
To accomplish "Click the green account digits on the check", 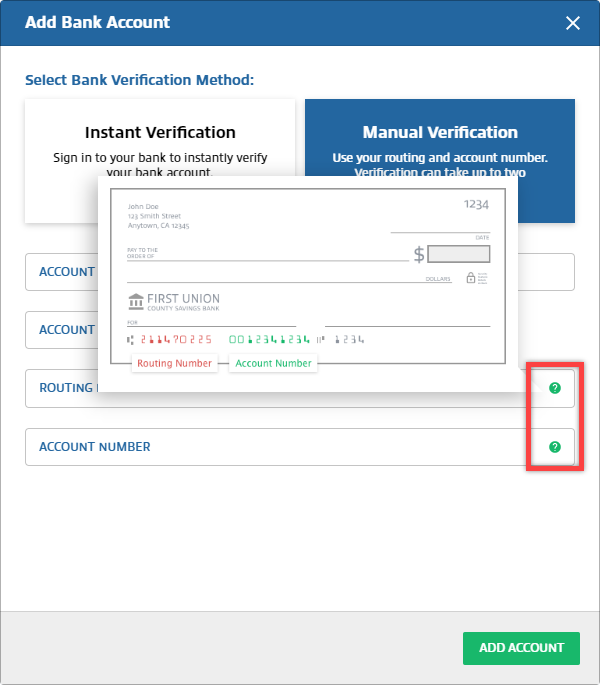I will (269, 339).
